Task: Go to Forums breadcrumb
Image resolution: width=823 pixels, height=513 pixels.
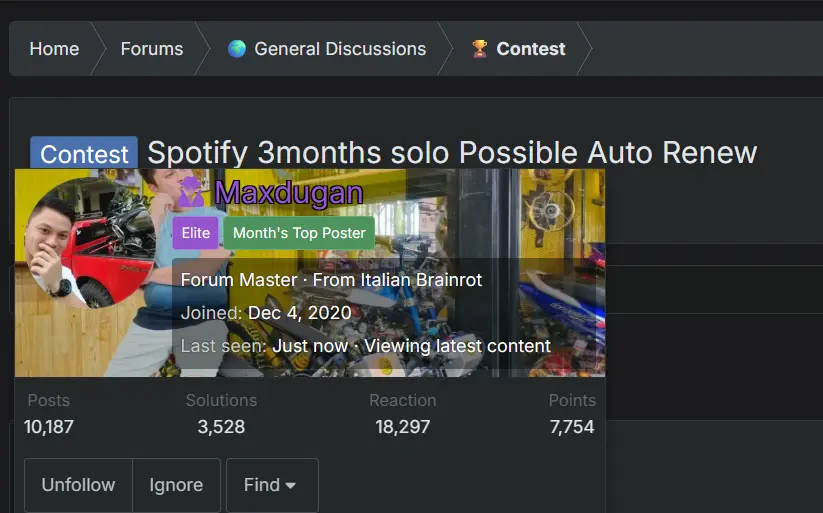Action: coord(152,49)
